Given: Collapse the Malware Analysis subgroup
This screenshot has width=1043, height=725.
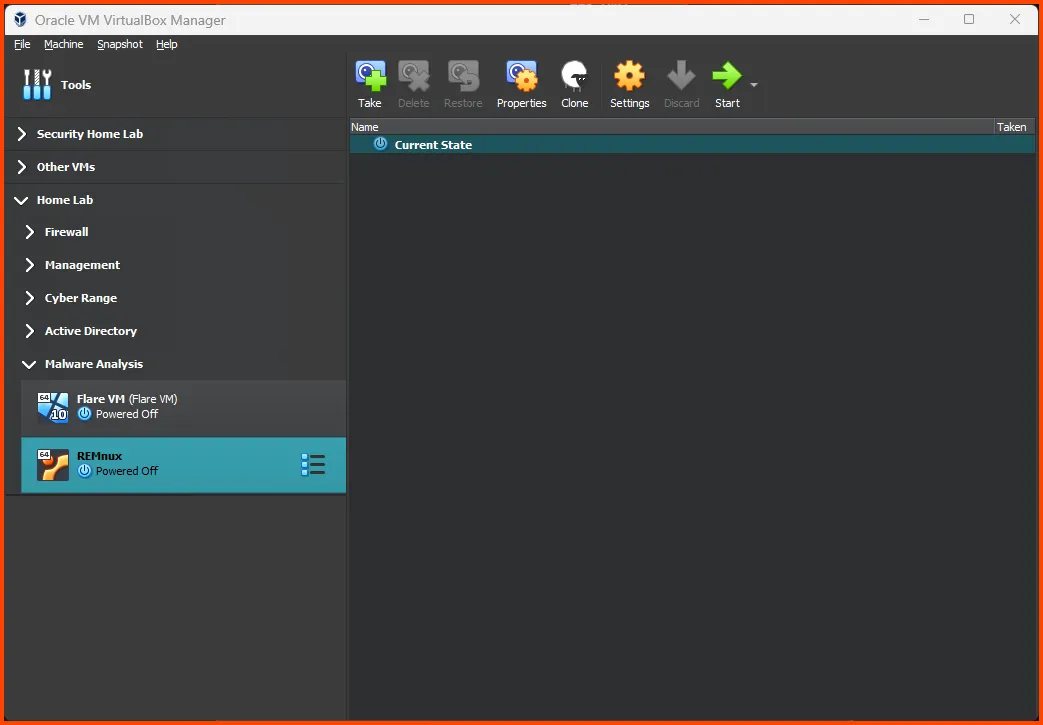Looking at the screenshot, I should point(29,364).
